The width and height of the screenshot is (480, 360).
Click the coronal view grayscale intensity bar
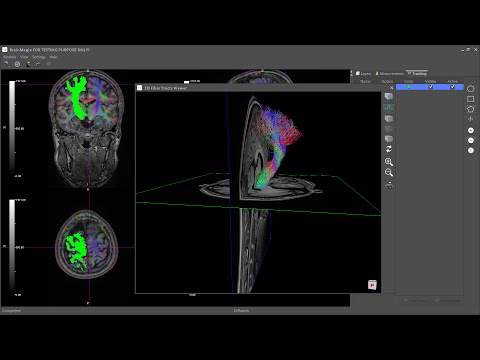[12, 128]
